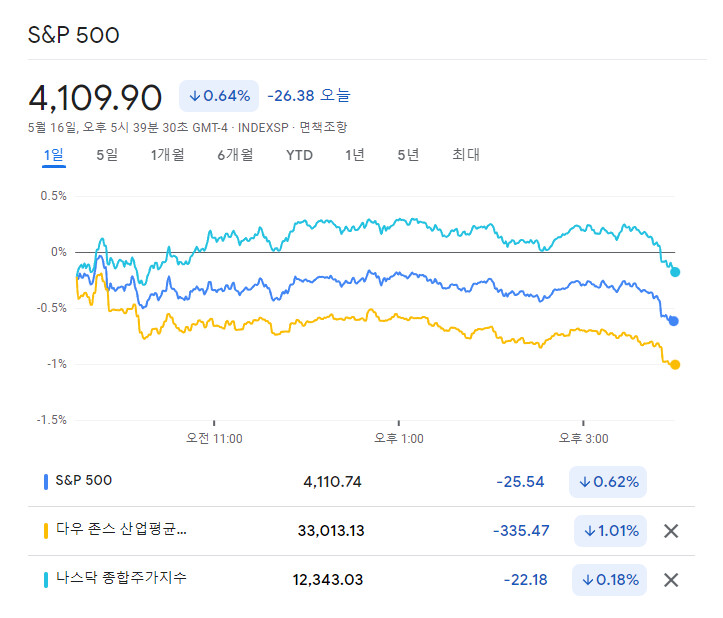
Task: Click the -25.54 point change
Action: click(520, 482)
